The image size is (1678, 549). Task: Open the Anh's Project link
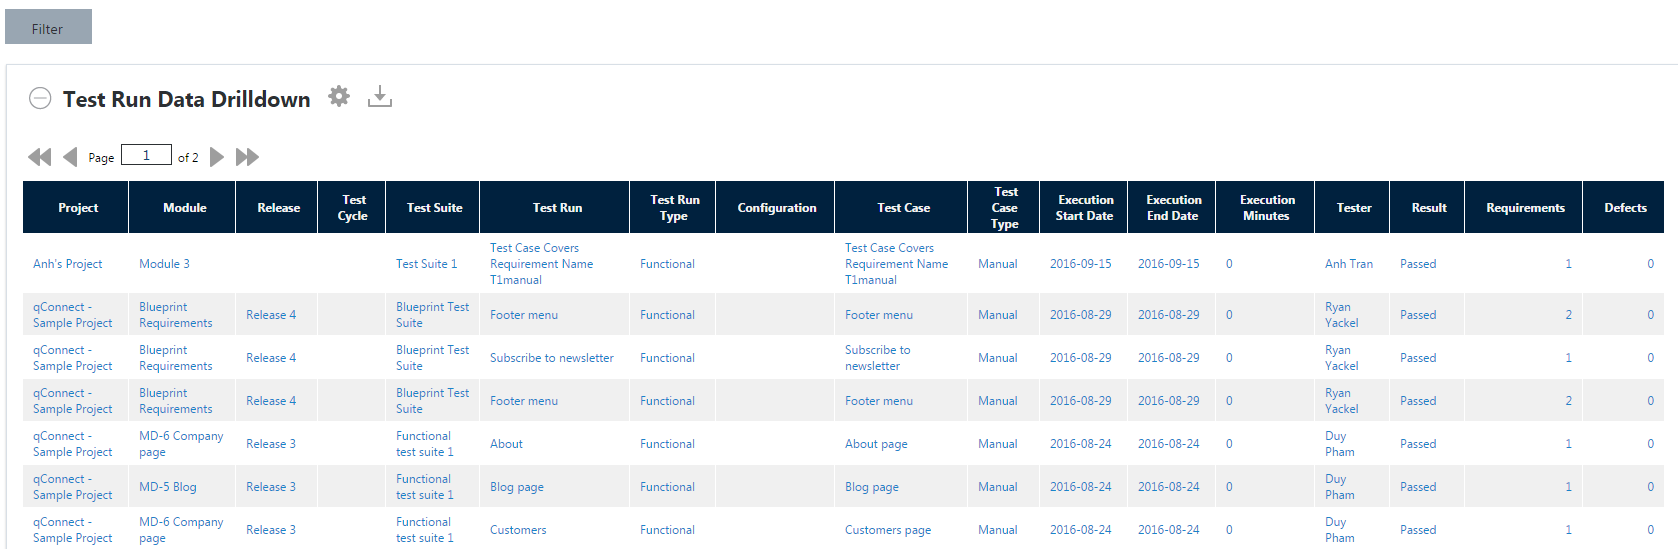[x=68, y=264]
